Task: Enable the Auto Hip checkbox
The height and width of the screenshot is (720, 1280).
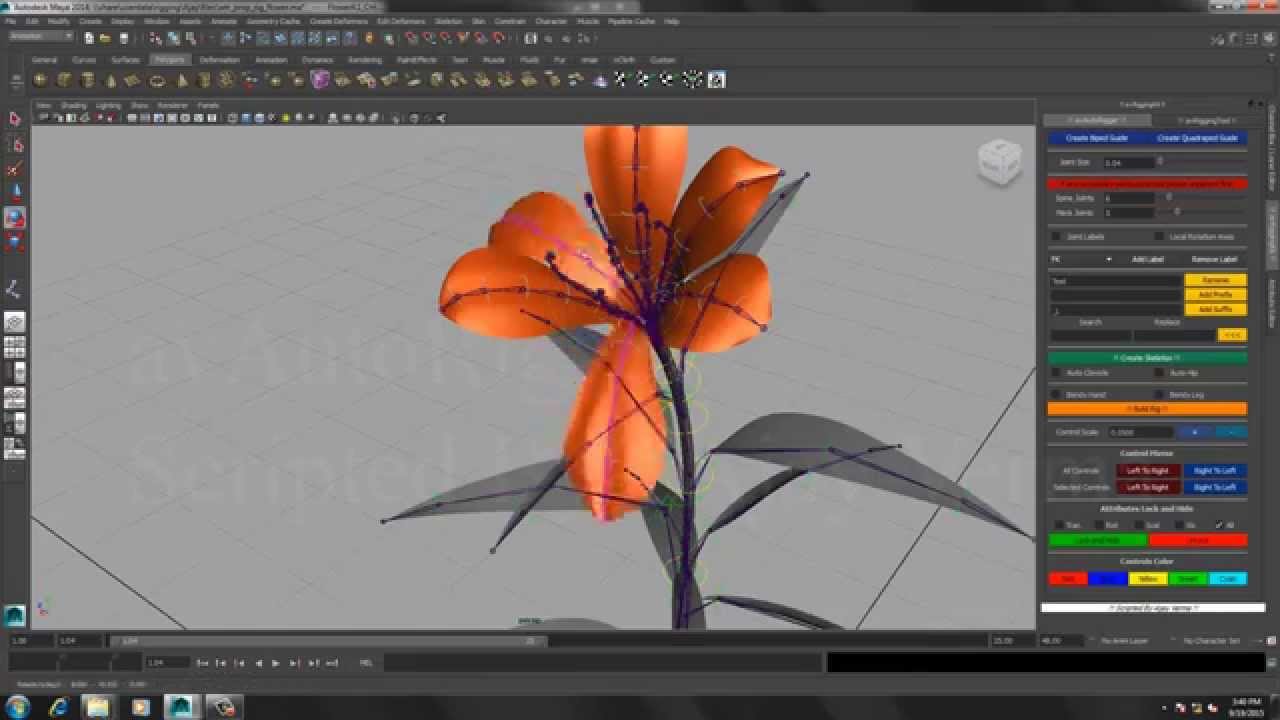Action: coord(1159,372)
